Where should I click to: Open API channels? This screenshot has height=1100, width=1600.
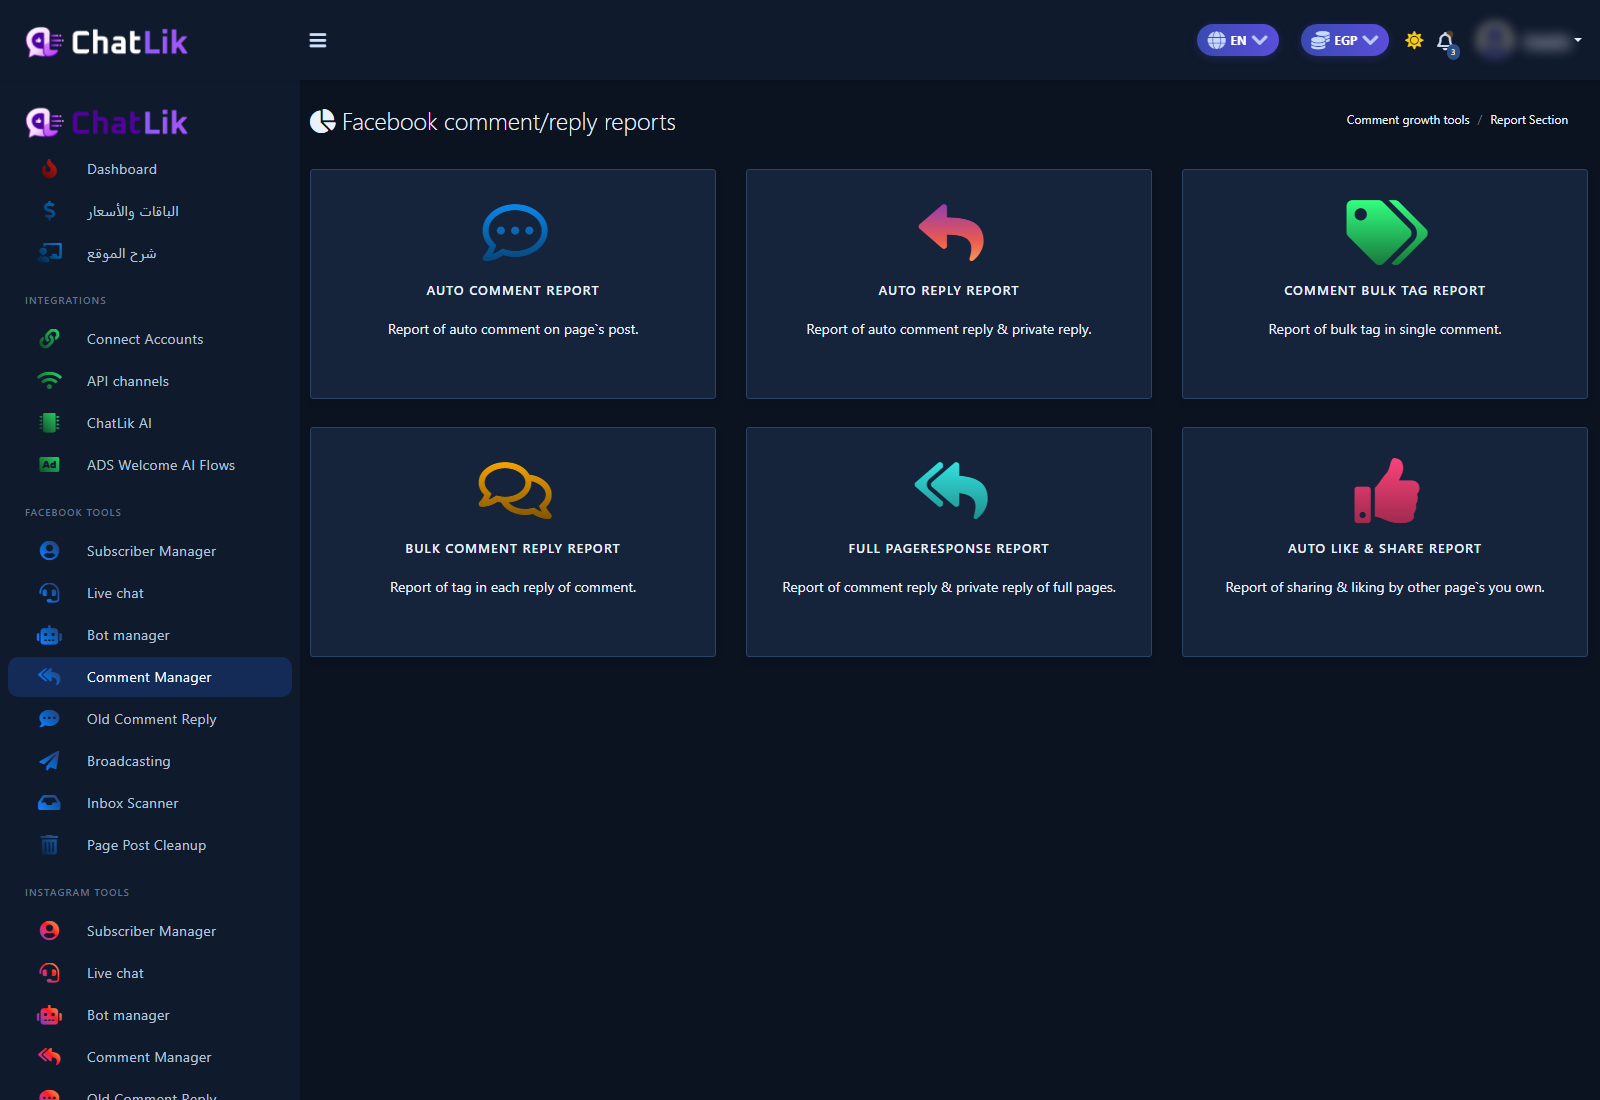point(150,381)
